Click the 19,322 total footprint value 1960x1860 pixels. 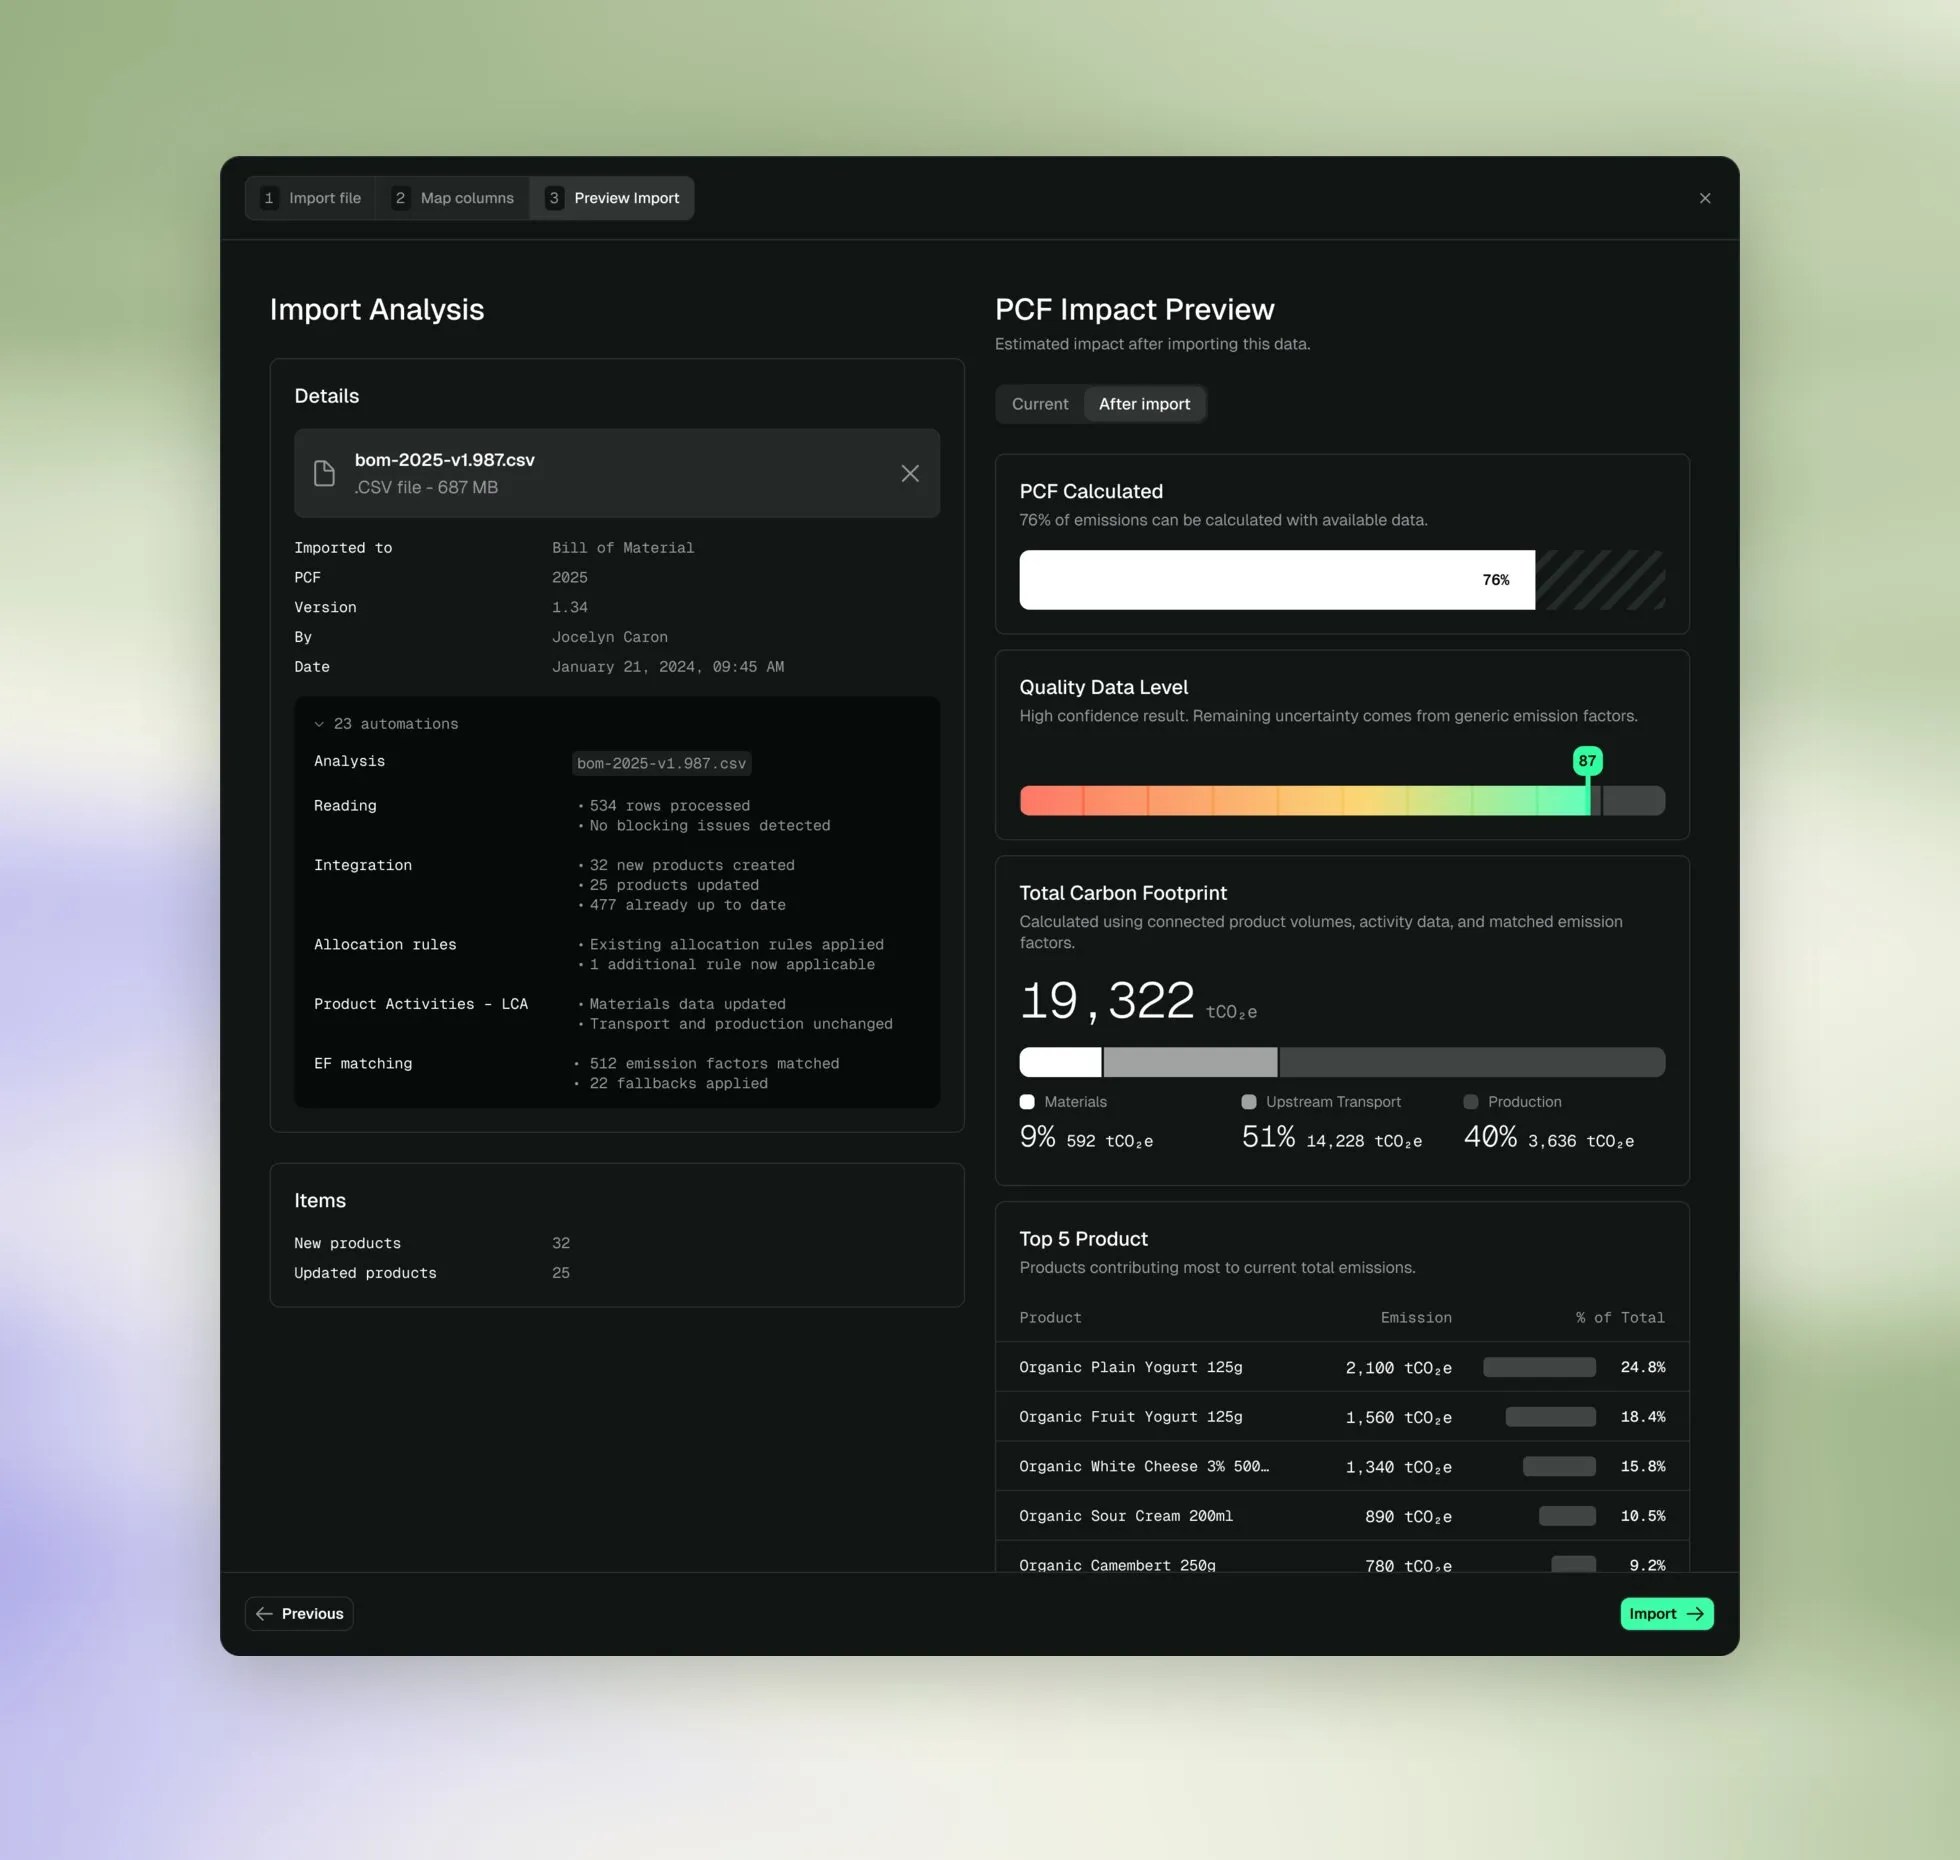coord(1107,1001)
